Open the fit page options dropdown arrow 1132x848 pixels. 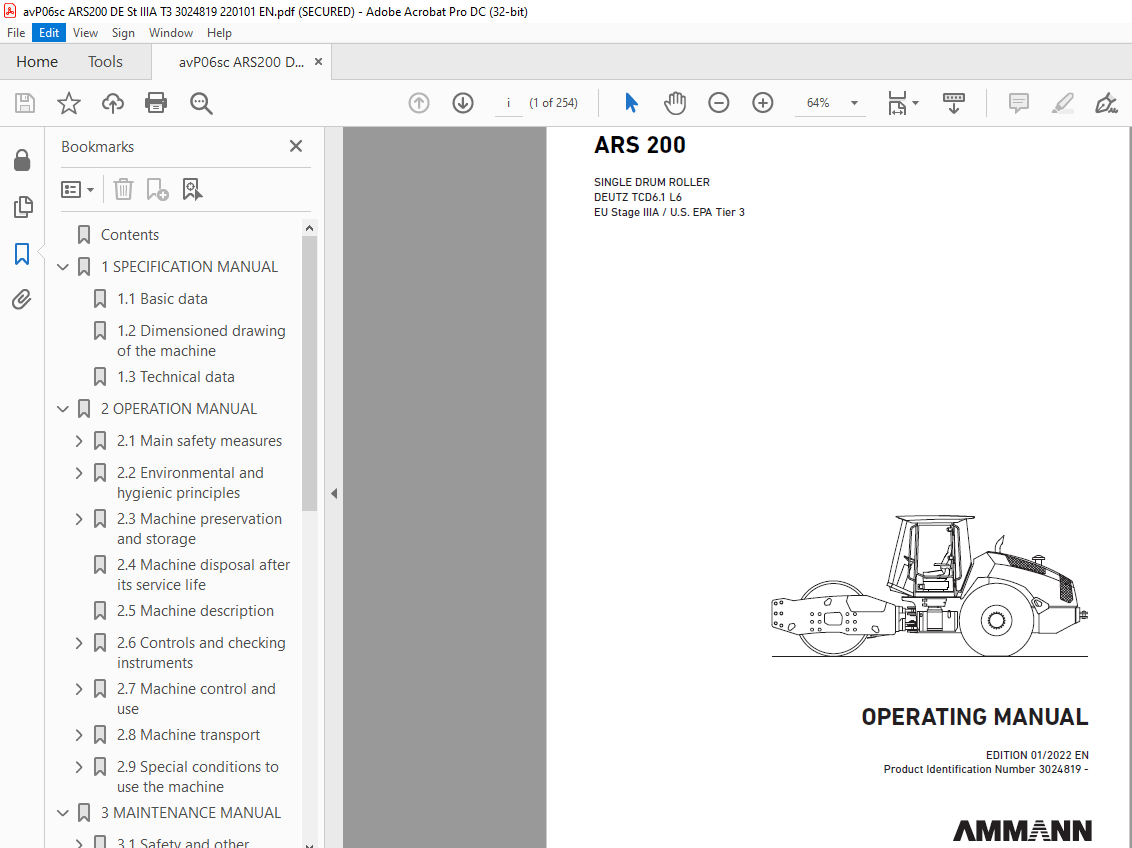(915, 103)
